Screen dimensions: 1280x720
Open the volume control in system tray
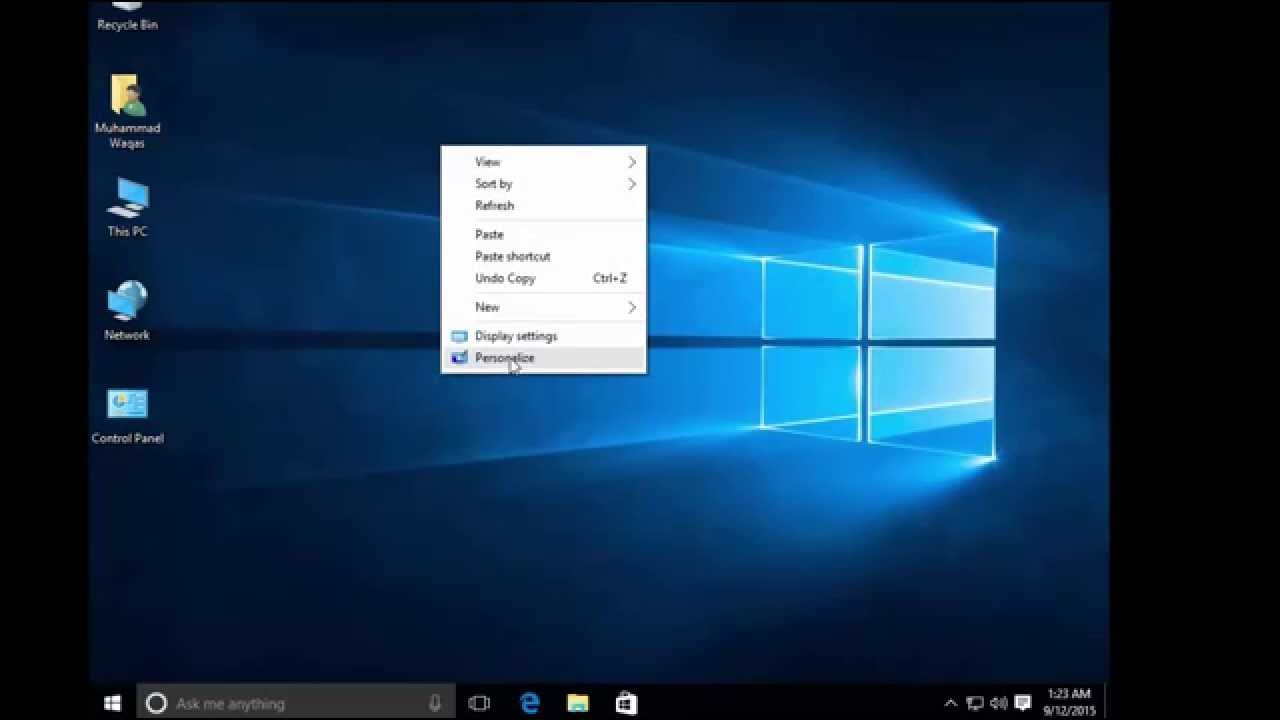(x=998, y=702)
